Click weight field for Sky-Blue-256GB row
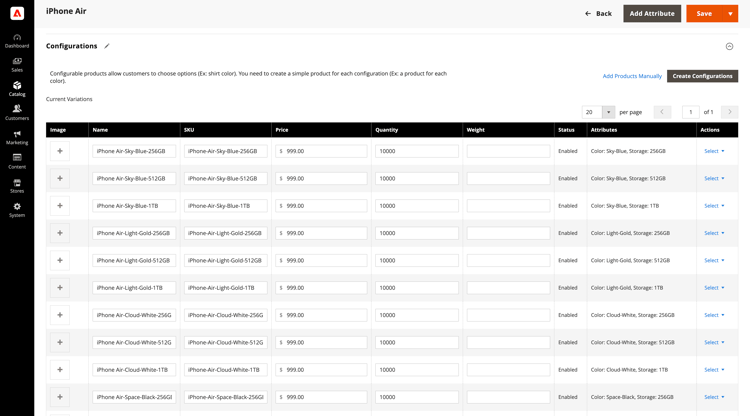Viewport: 750px width, 416px height. click(508, 151)
